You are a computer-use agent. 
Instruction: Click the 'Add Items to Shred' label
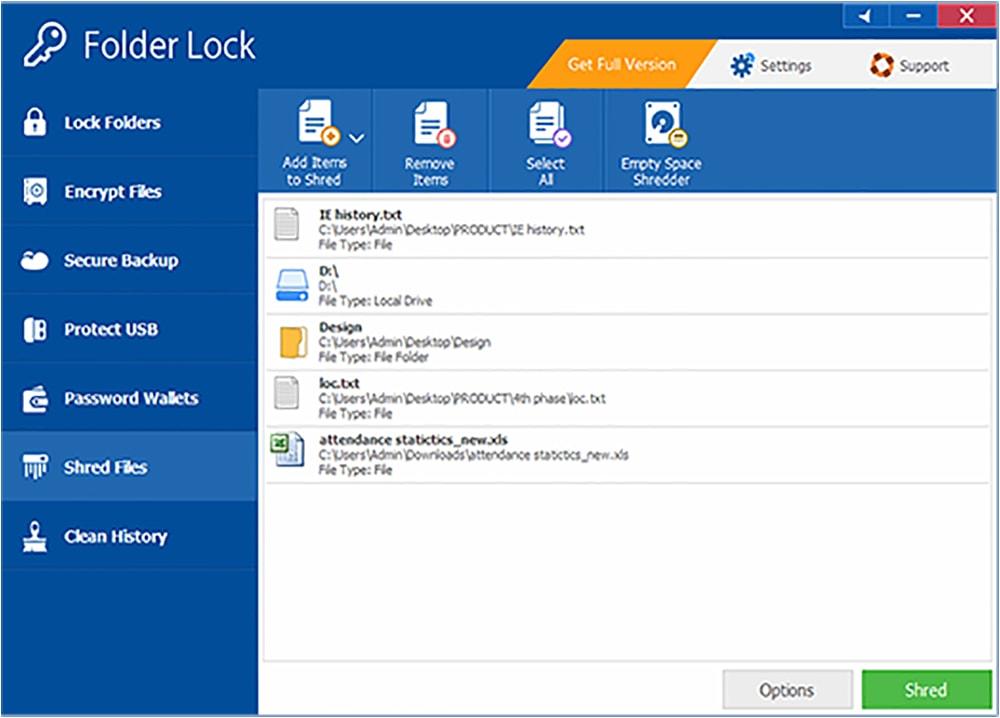[x=314, y=171]
